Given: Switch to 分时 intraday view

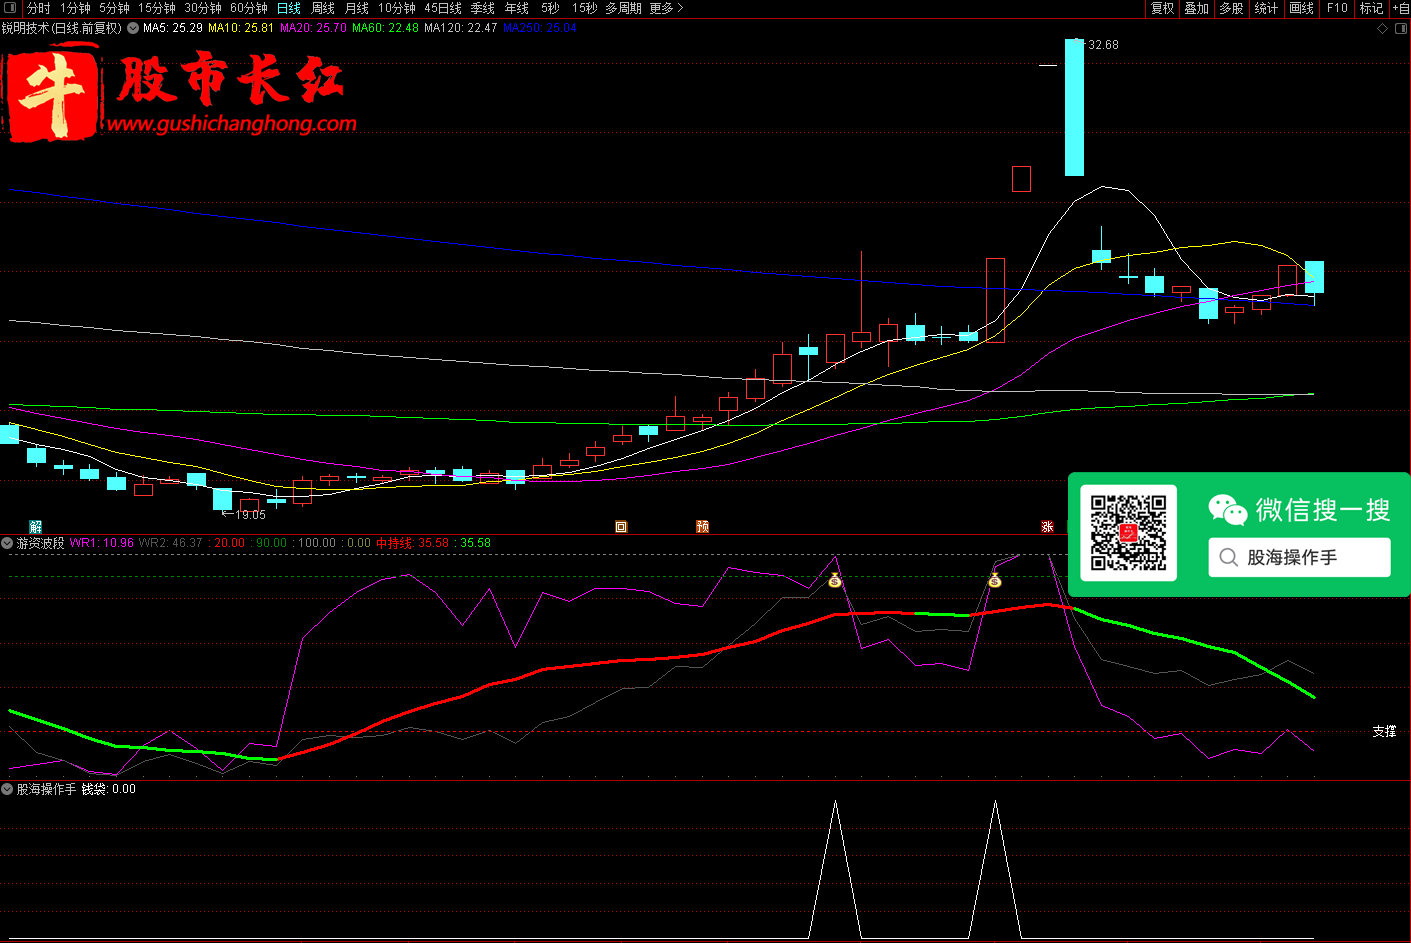Looking at the screenshot, I should pos(39,8).
